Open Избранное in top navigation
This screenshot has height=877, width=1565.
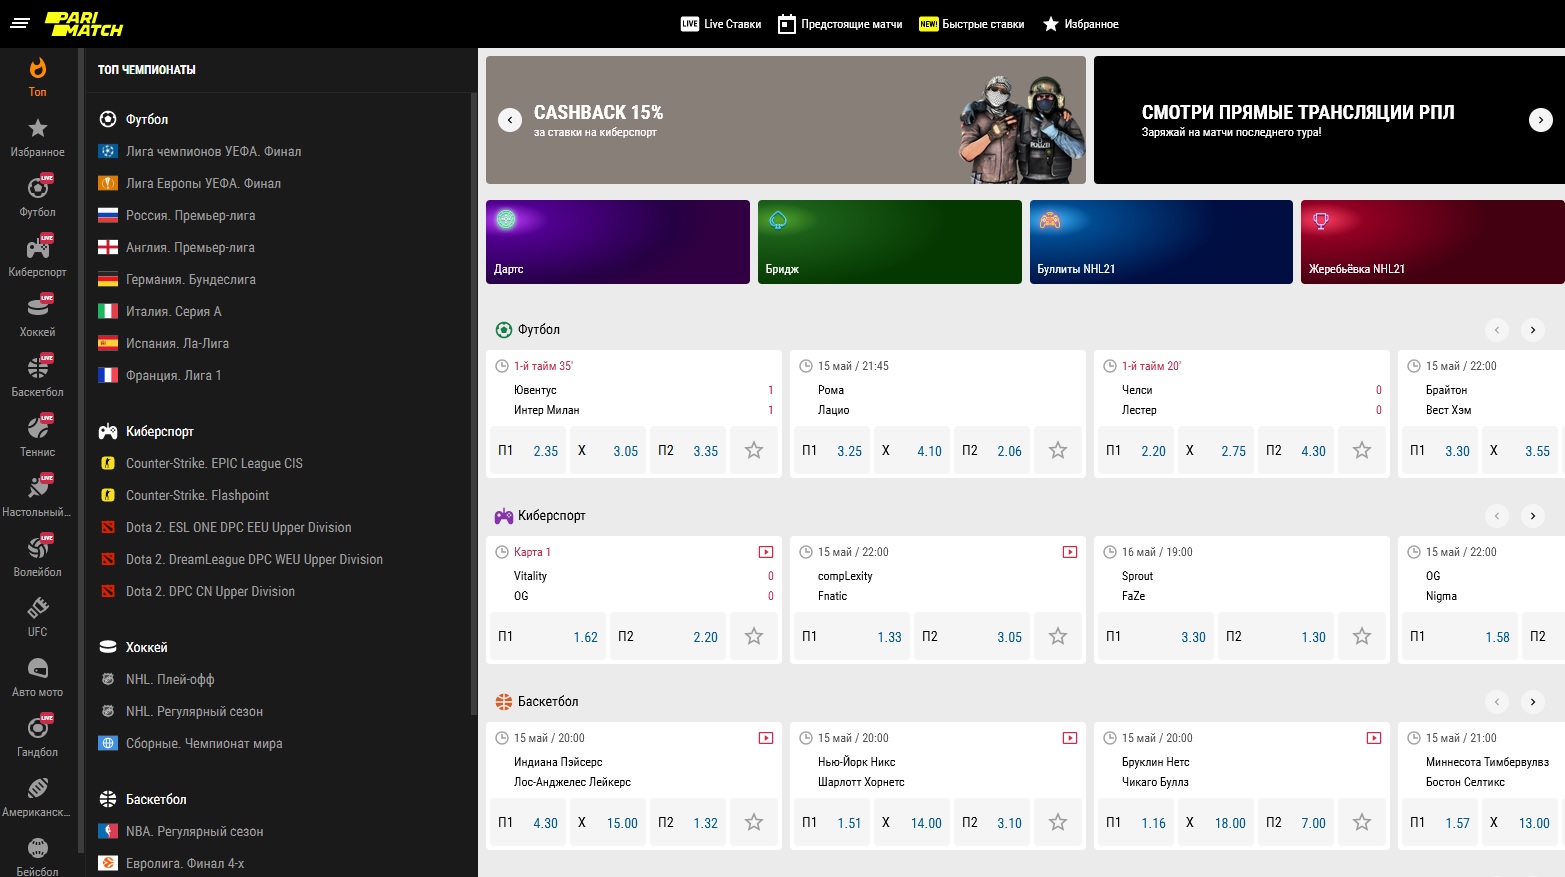pyautogui.click(x=1081, y=24)
